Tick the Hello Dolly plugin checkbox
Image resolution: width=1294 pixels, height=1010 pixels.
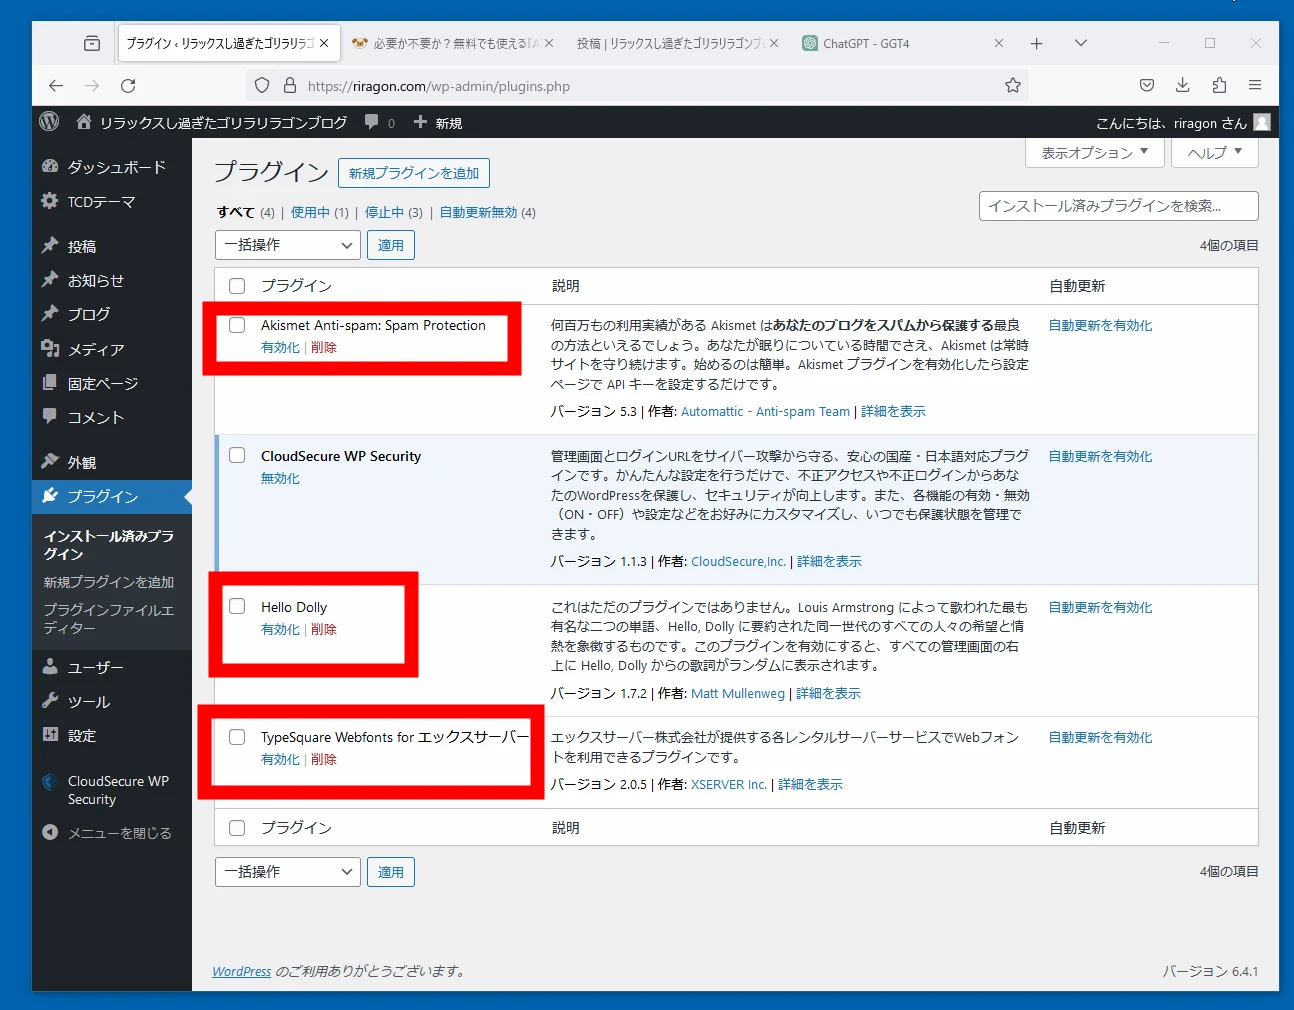(x=237, y=606)
